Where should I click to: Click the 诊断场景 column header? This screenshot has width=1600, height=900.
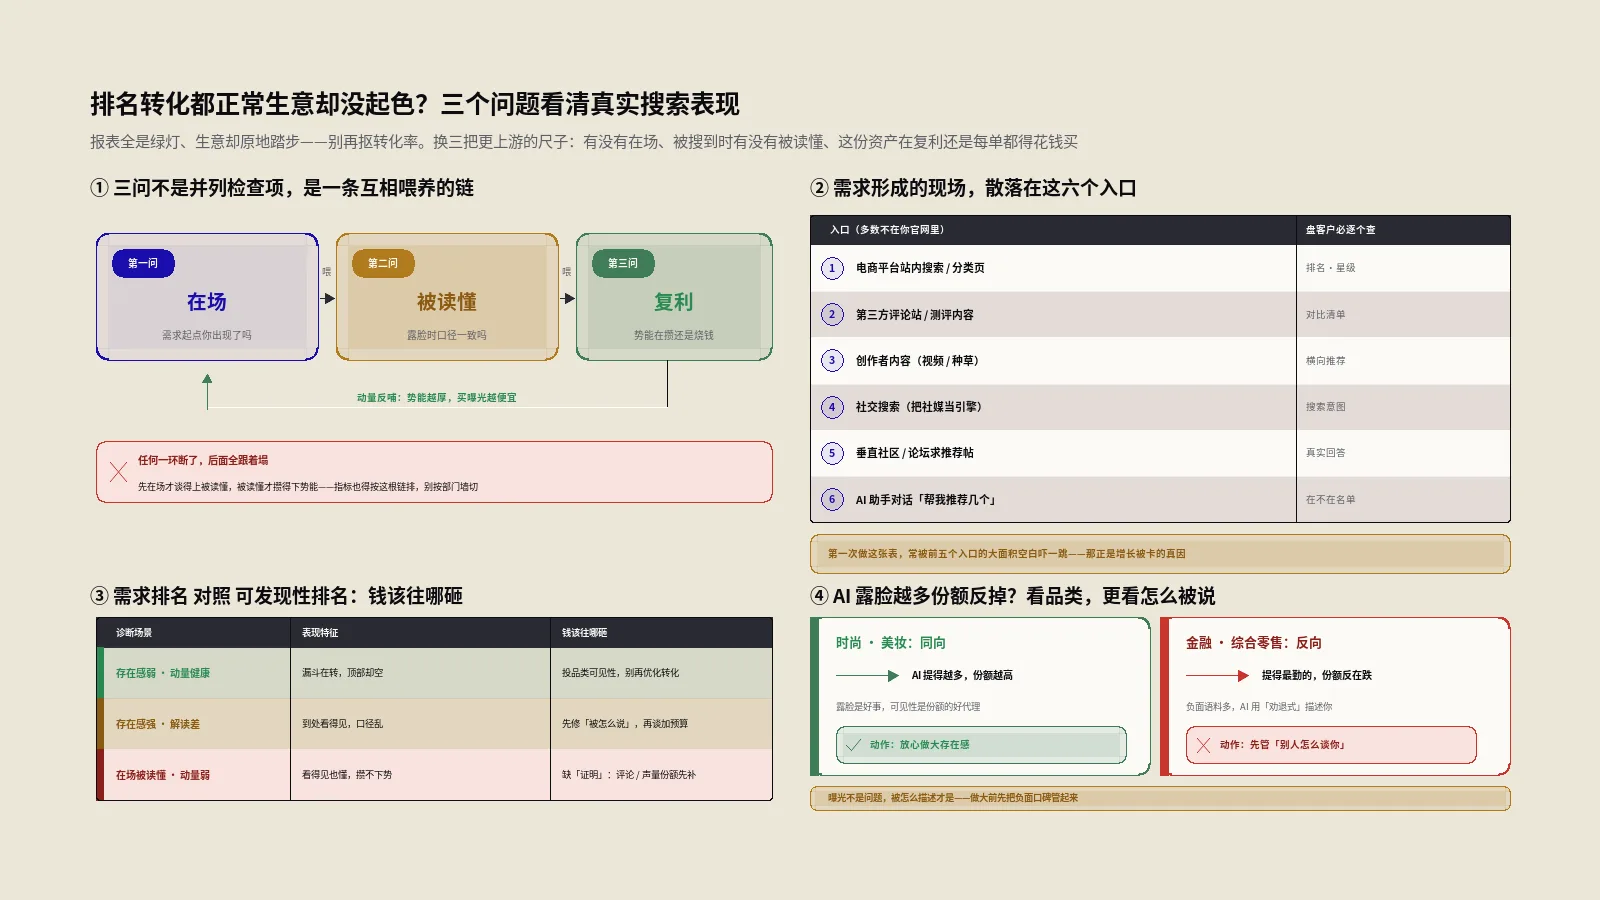pos(134,633)
